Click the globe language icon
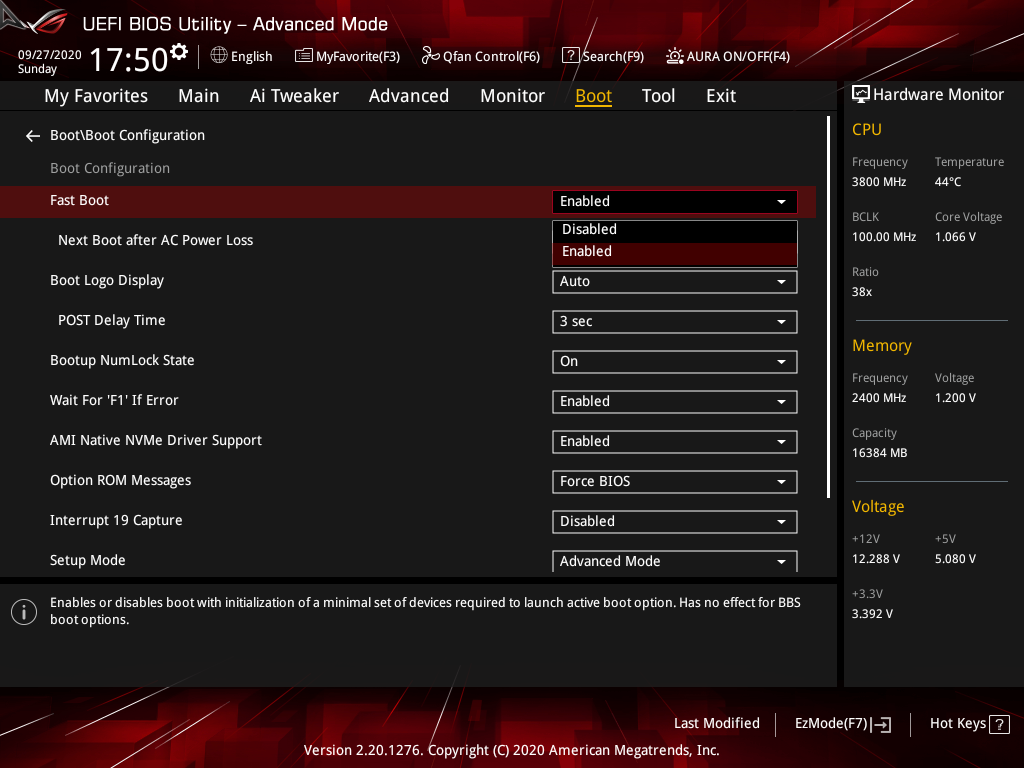 click(x=219, y=56)
